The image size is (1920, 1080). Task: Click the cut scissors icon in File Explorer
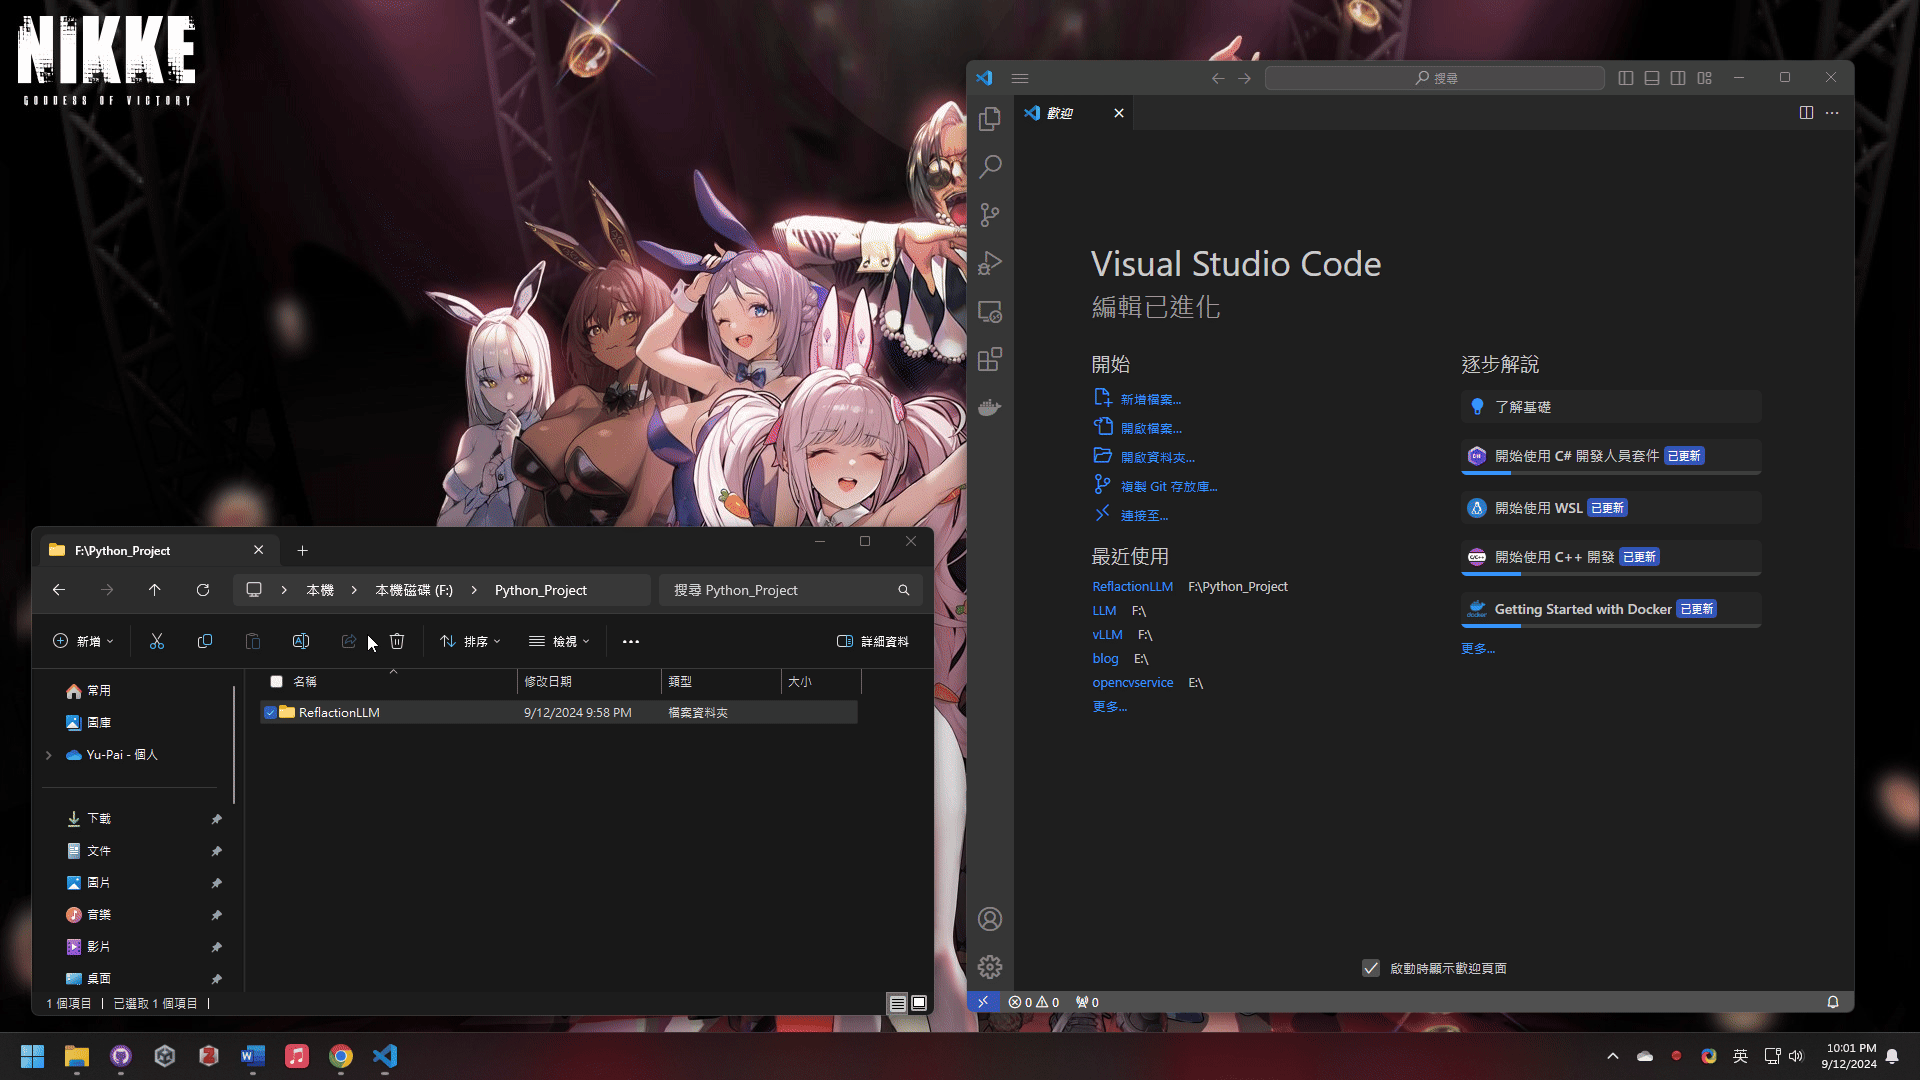pyautogui.click(x=157, y=641)
